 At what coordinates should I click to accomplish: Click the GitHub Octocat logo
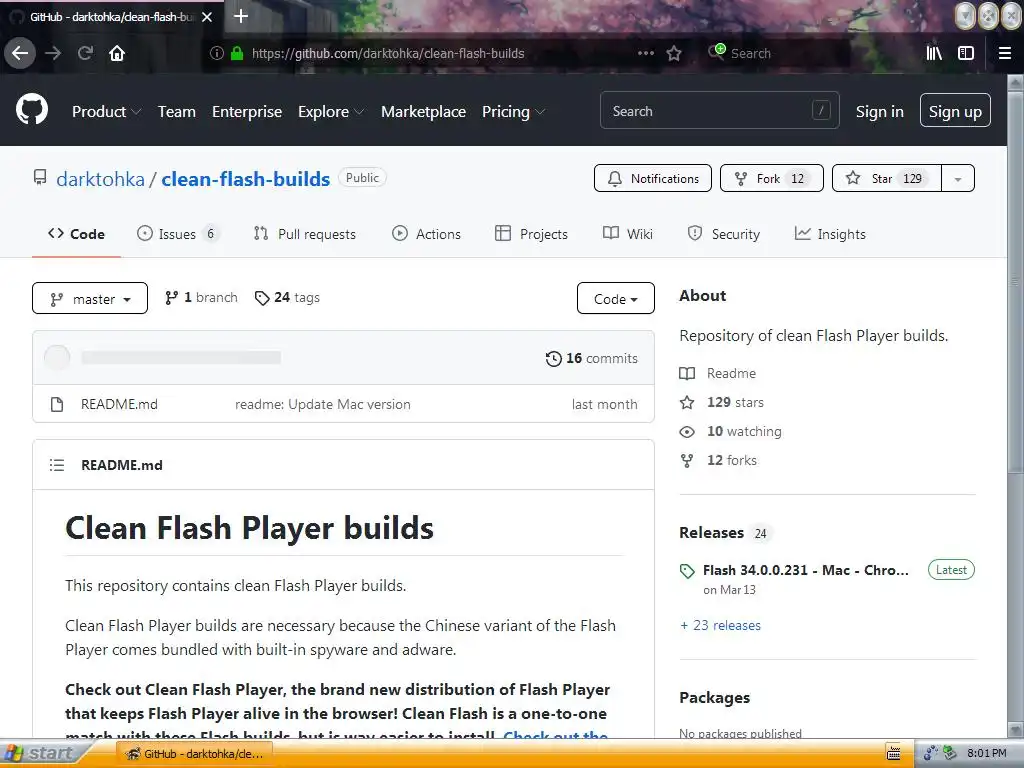tap(31, 110)
